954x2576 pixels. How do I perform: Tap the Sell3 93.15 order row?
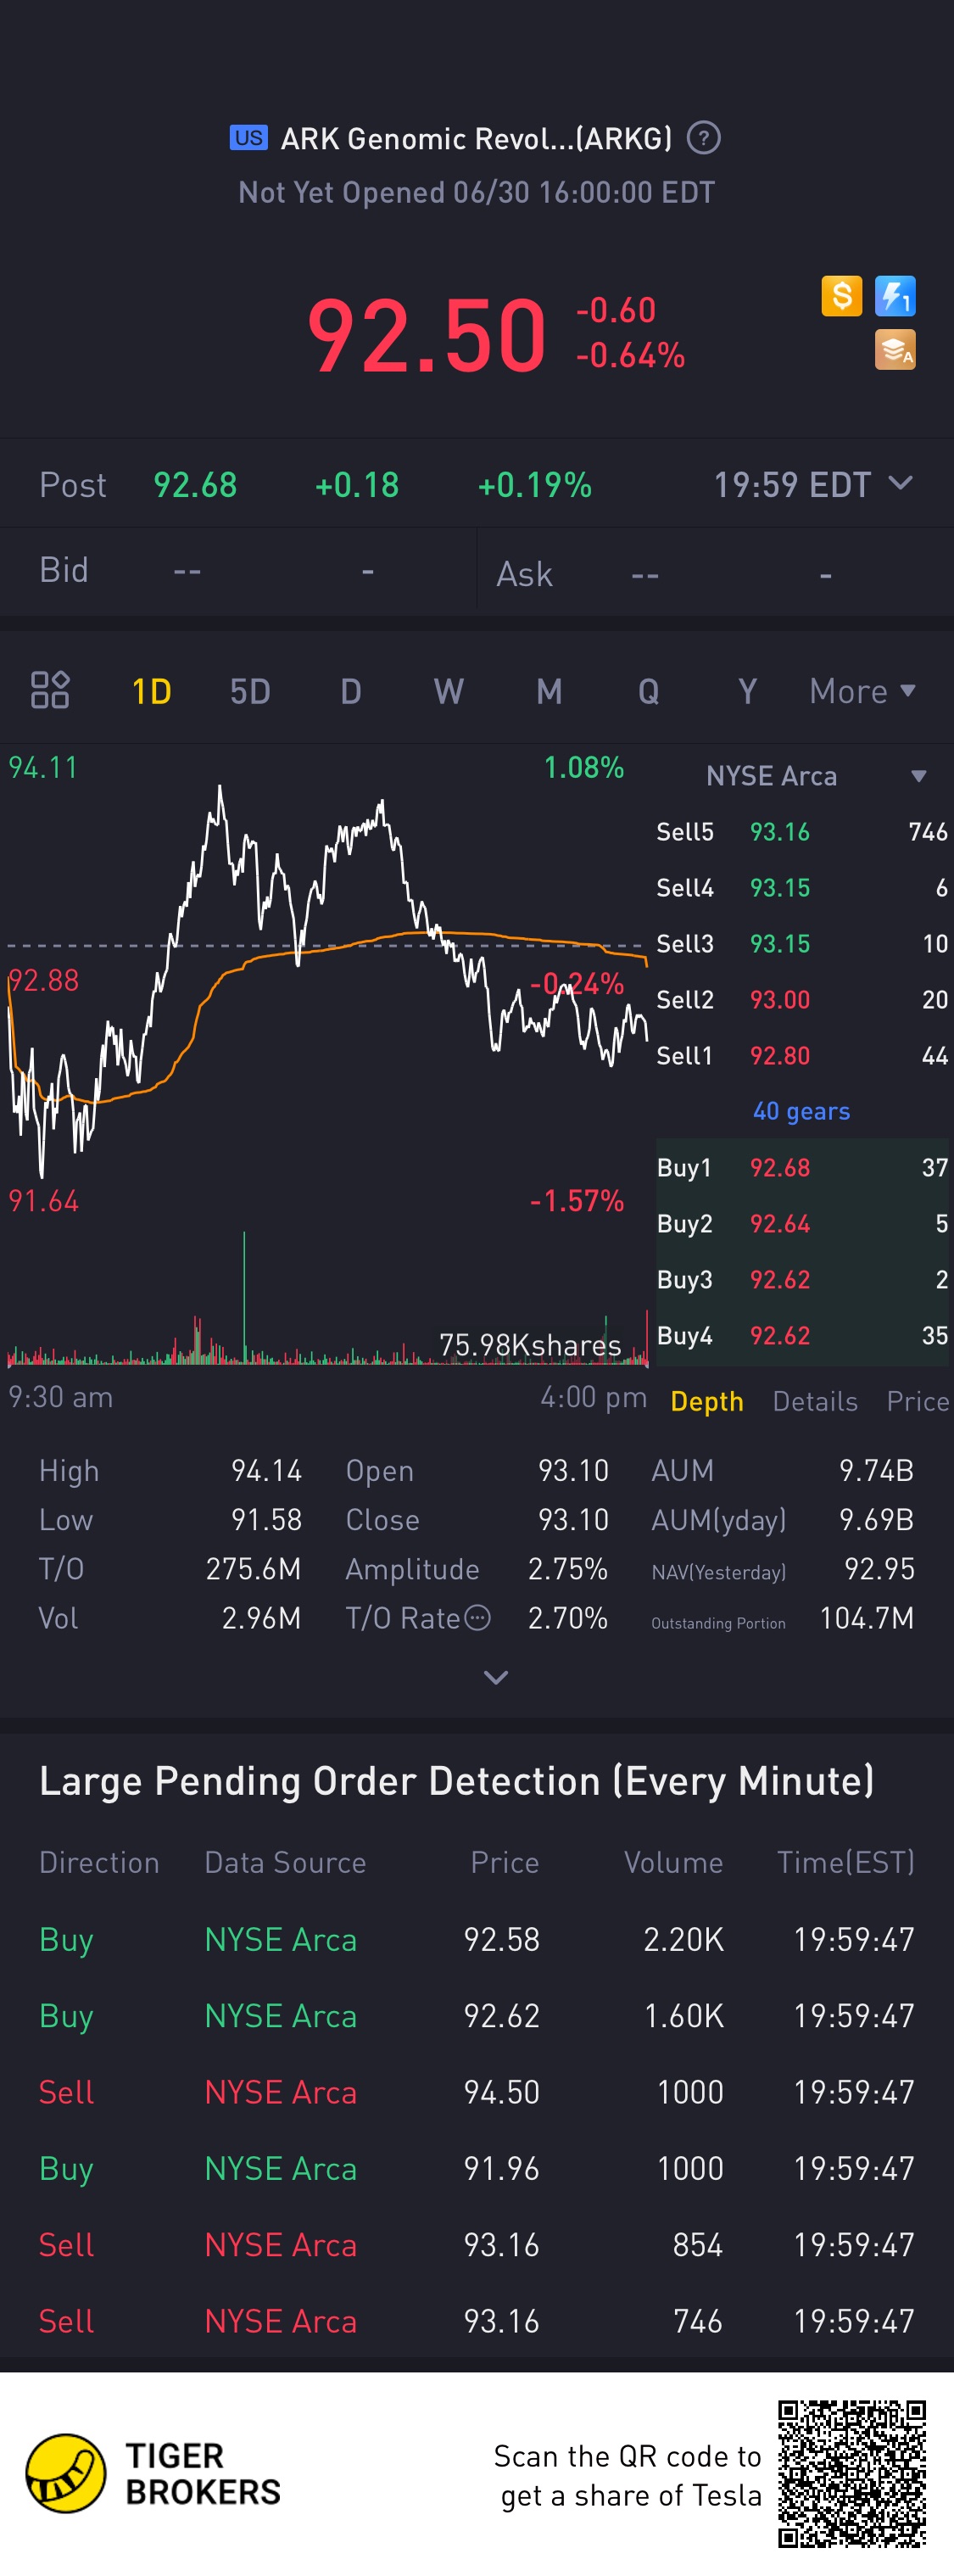tap(802, 944)
